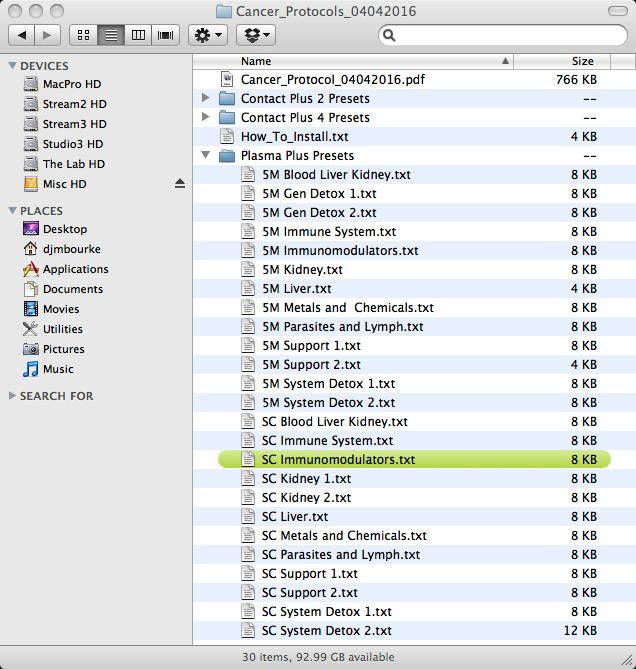
Task: Eject the Misc HD drive
Action: coord(180,183)
